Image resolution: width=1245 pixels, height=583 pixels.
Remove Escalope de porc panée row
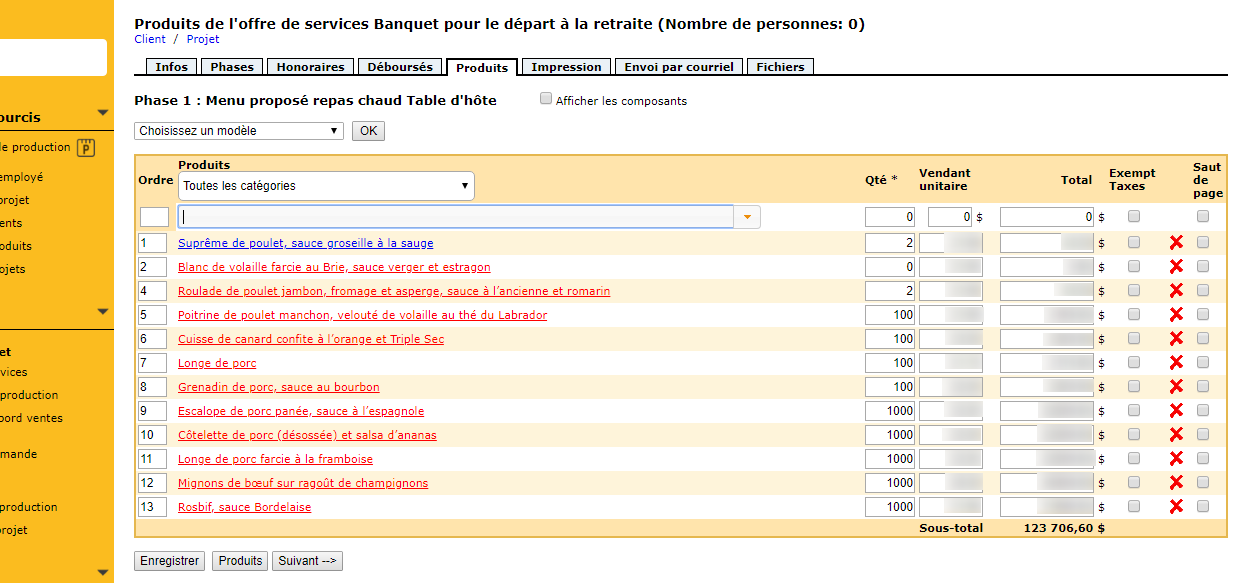(1176, 411)
